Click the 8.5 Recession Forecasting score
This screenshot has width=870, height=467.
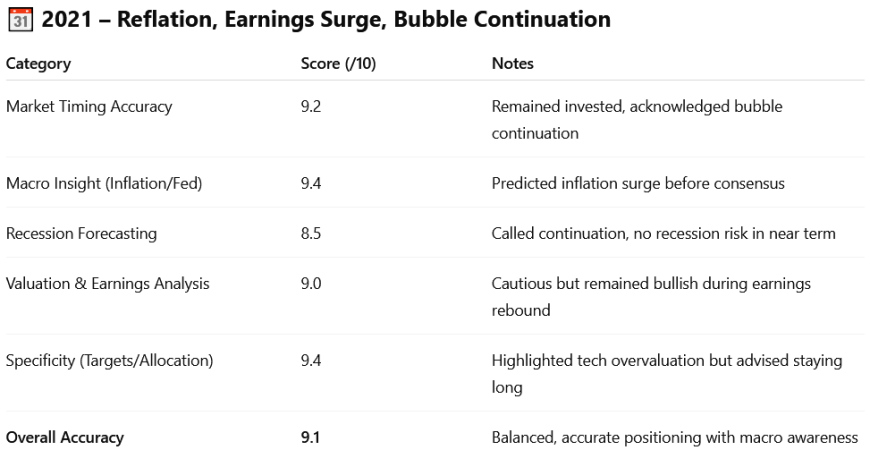pos(311,234)
